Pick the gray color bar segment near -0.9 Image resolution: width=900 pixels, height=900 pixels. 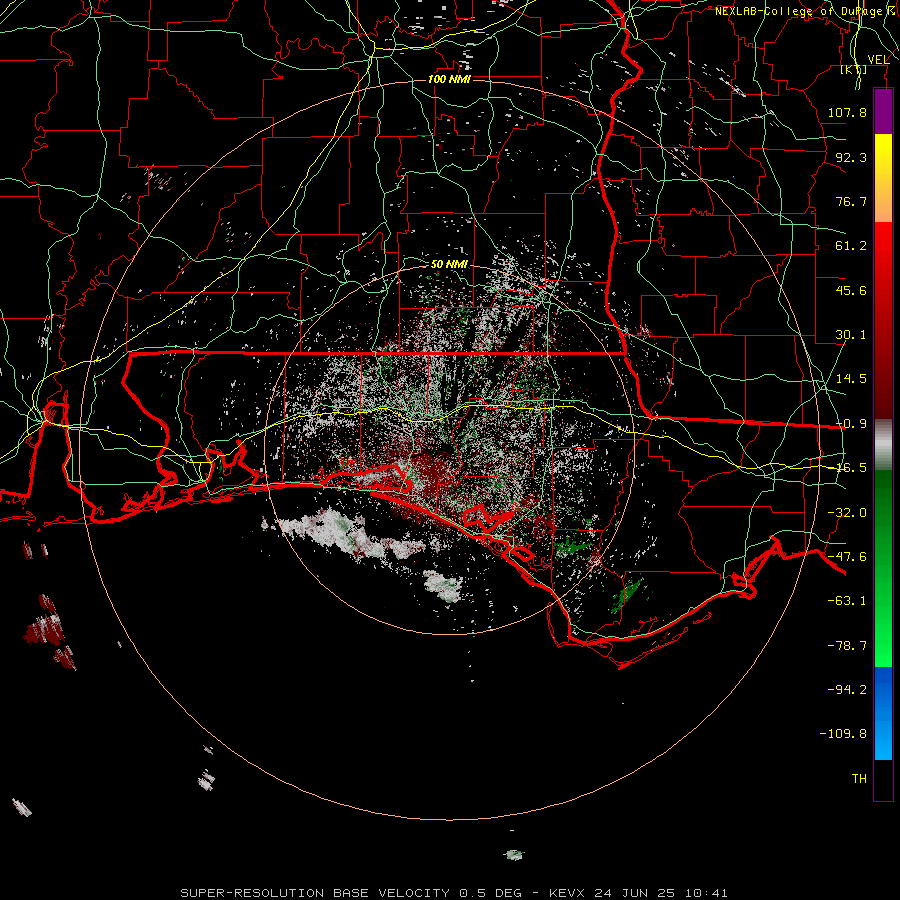coord(883,444)
